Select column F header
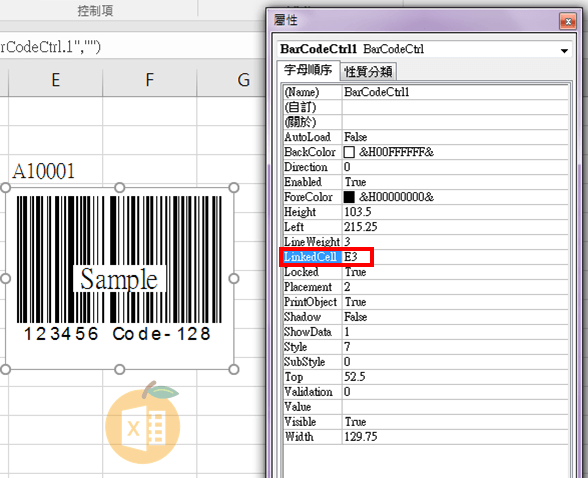588x478 pixels. (150, 80)
